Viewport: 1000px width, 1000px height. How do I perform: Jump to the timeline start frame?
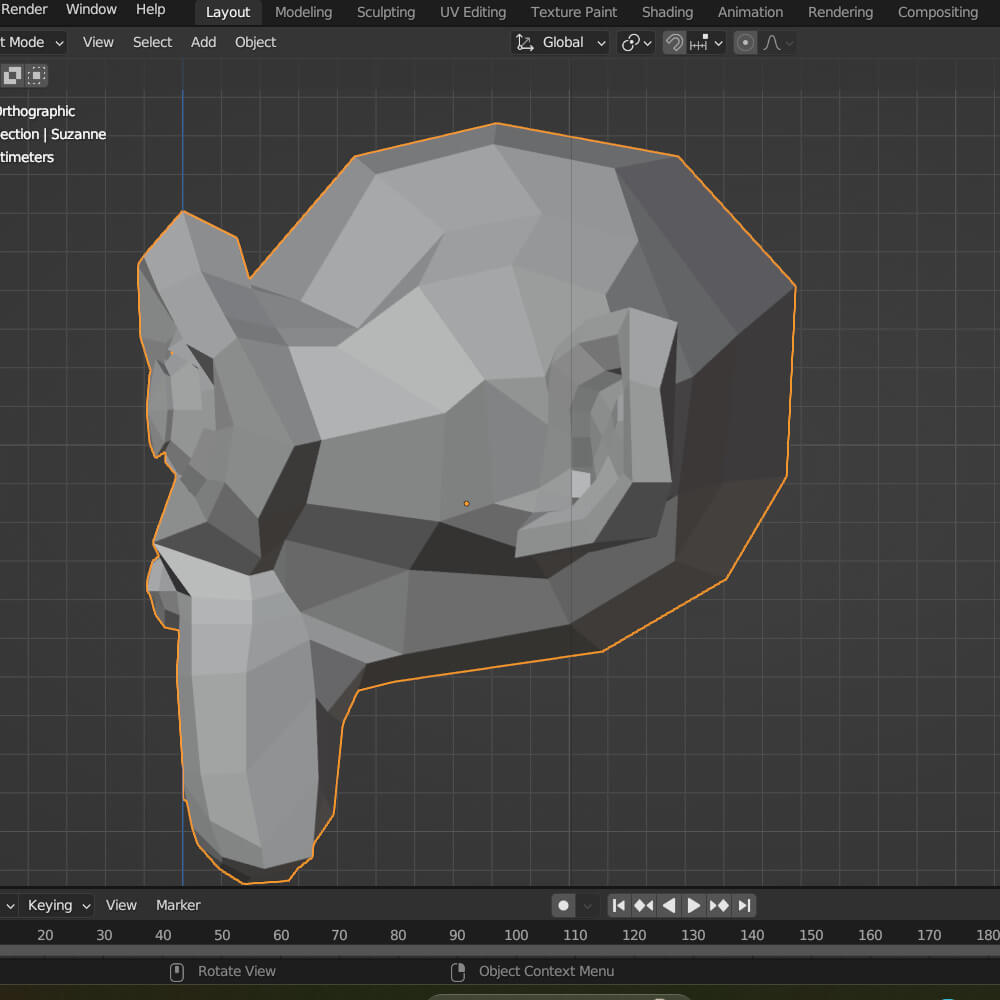[619, 905]
